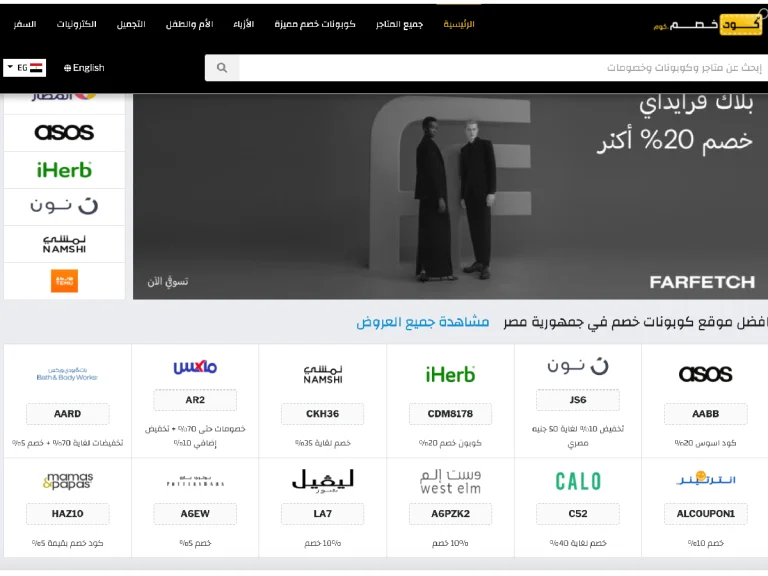The image size is (768, 576).
Task: Click the Mamas & Papas logo
Action: pos(68,480)
